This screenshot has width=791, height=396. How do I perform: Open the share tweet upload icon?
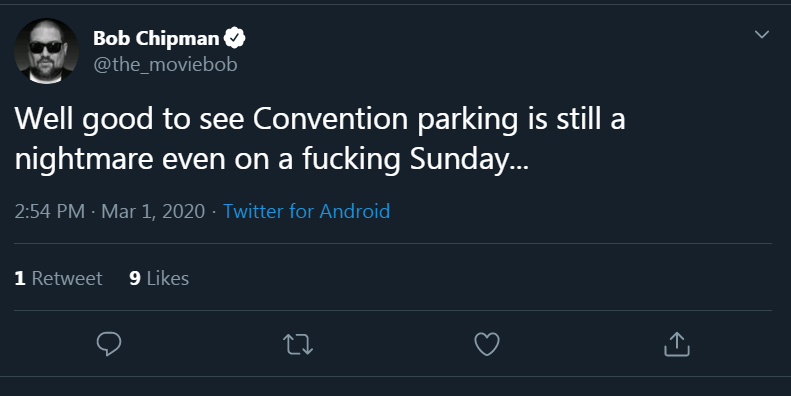click(676, 344)
